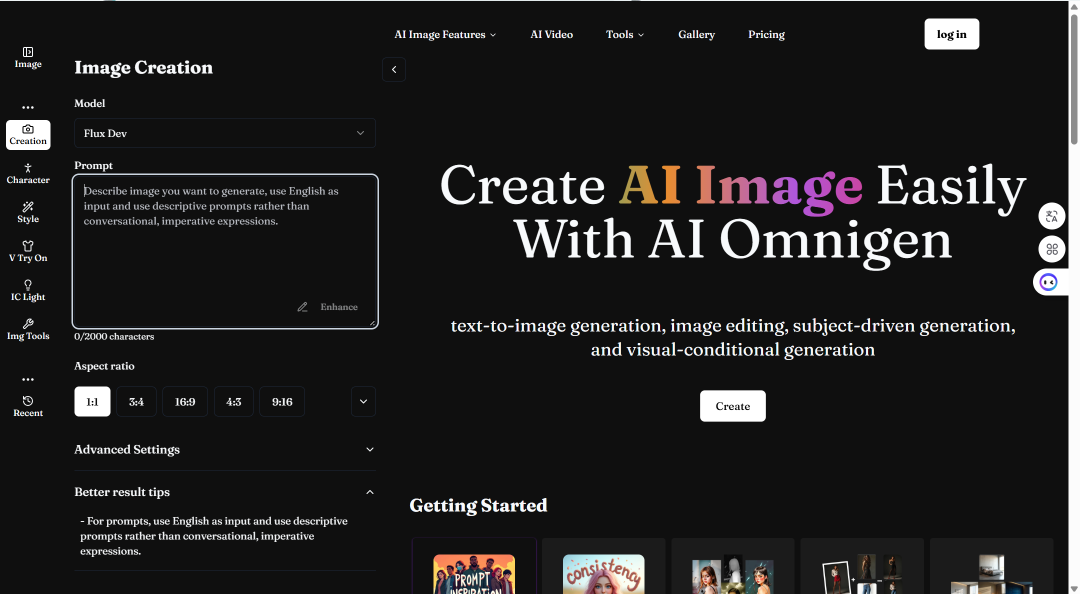Open the Image sidebar section
Viewport: 1080px width, 594px height.
click(x=28, y=57)
